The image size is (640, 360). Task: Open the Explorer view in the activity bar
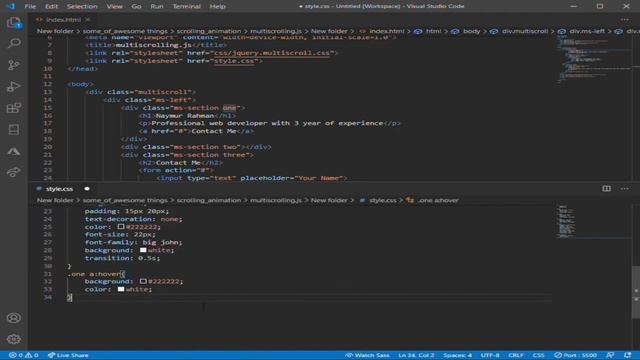coord(13,22)
